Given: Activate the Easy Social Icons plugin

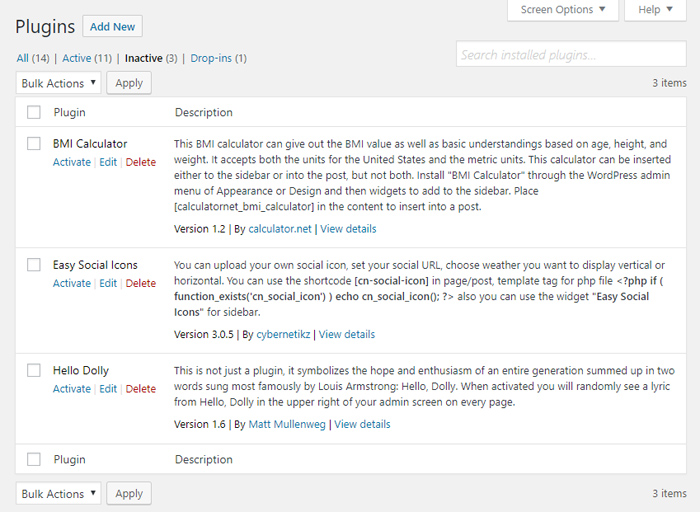Looking at the screenshot, I should pos(71,283).
